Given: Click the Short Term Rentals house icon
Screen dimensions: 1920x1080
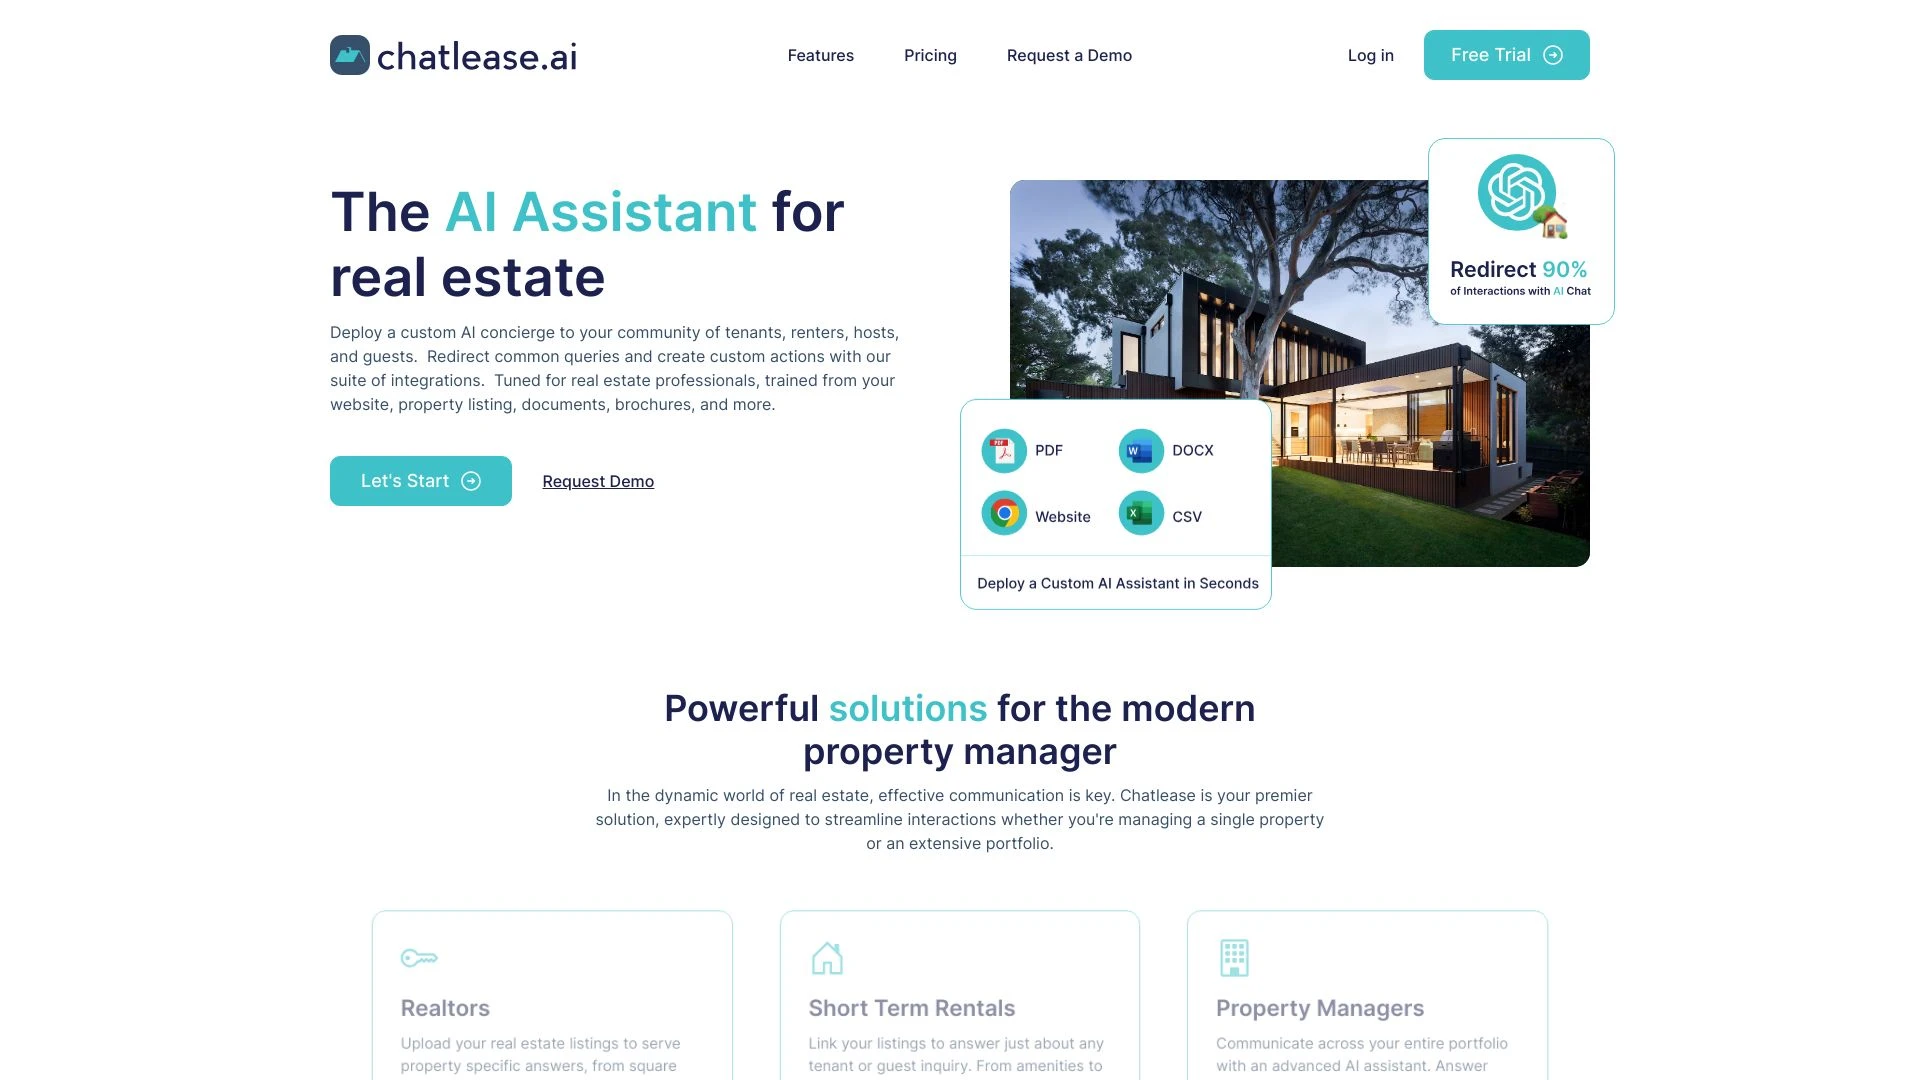Looking at the screenshot, I should click(827, 956).
